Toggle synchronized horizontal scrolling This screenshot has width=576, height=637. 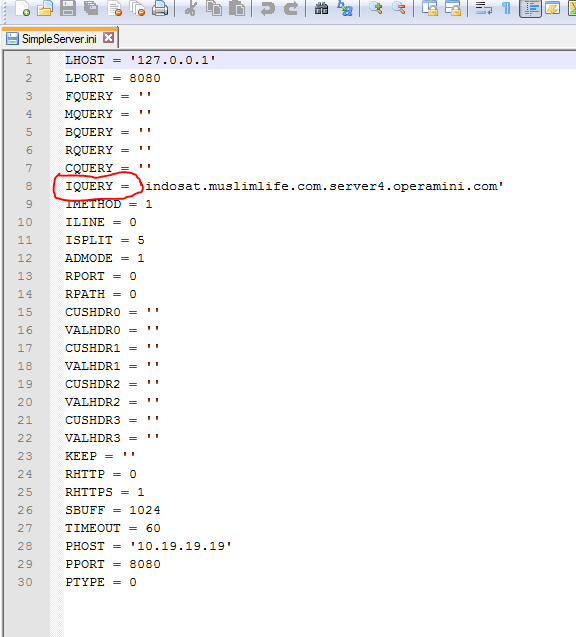click(453, 8)
